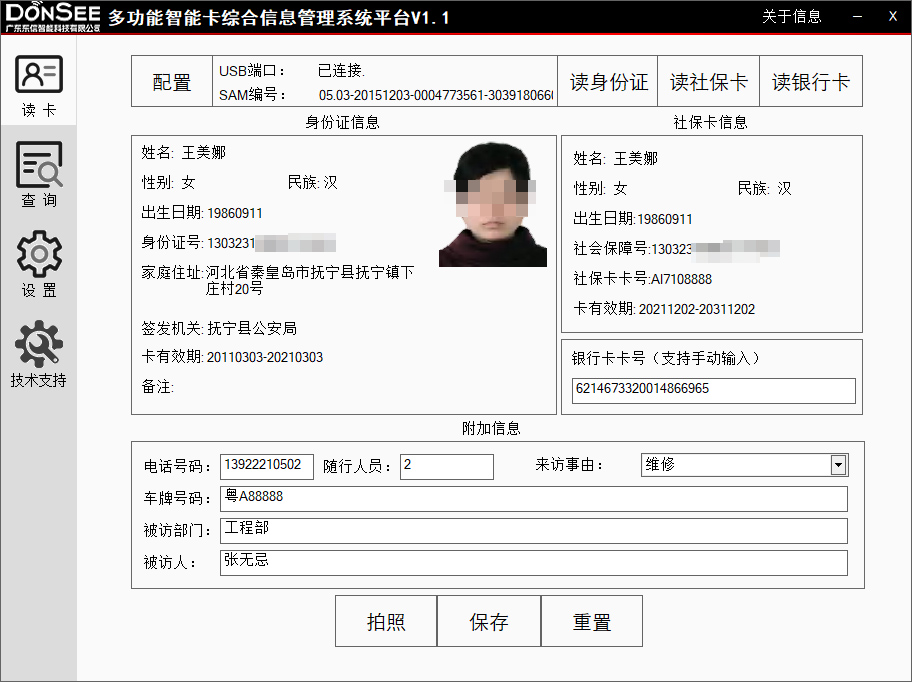Open the 关于信息 menu

click(x=791, y=16)
